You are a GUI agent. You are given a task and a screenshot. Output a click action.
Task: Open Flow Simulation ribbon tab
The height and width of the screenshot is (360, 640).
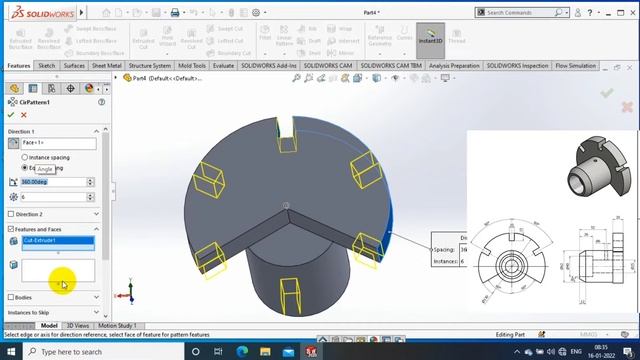pos(576,66)
